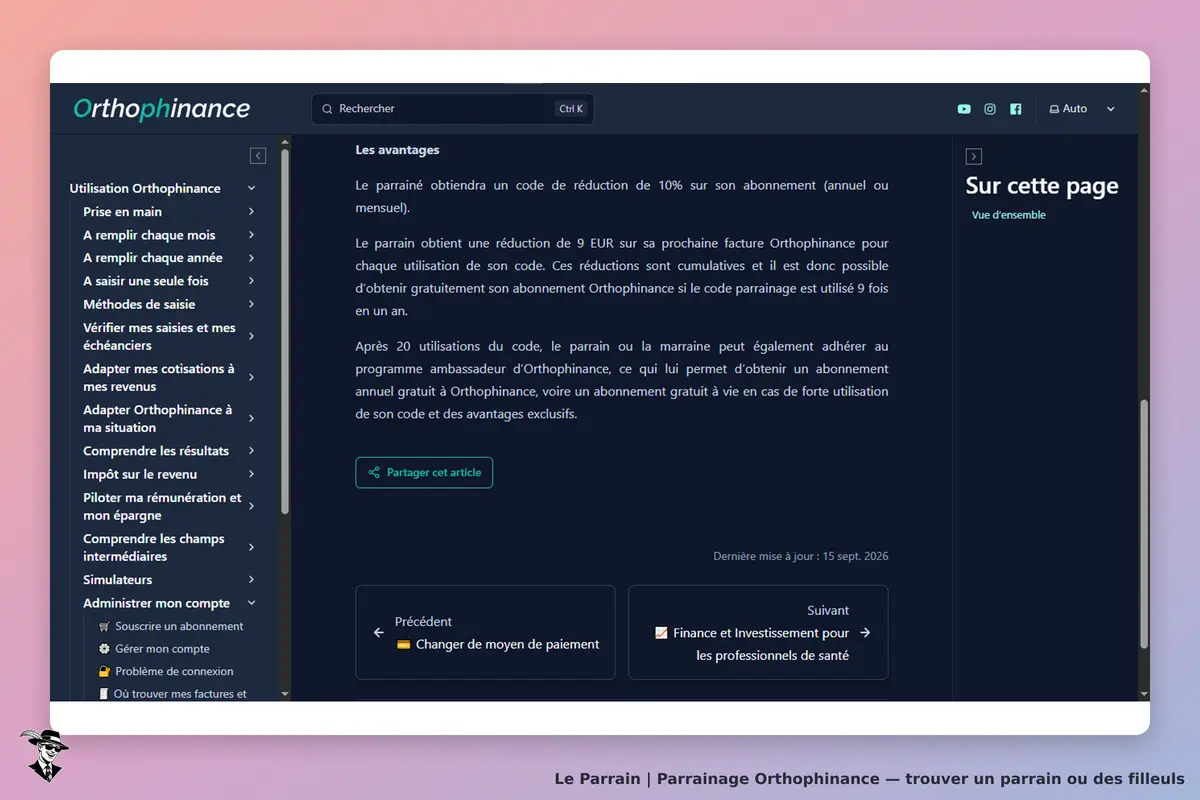Image resolution: width=1200 pixels, height=800 pixels.
Task: Open A remplir chaque mois entry
Action: pos(149,235)
